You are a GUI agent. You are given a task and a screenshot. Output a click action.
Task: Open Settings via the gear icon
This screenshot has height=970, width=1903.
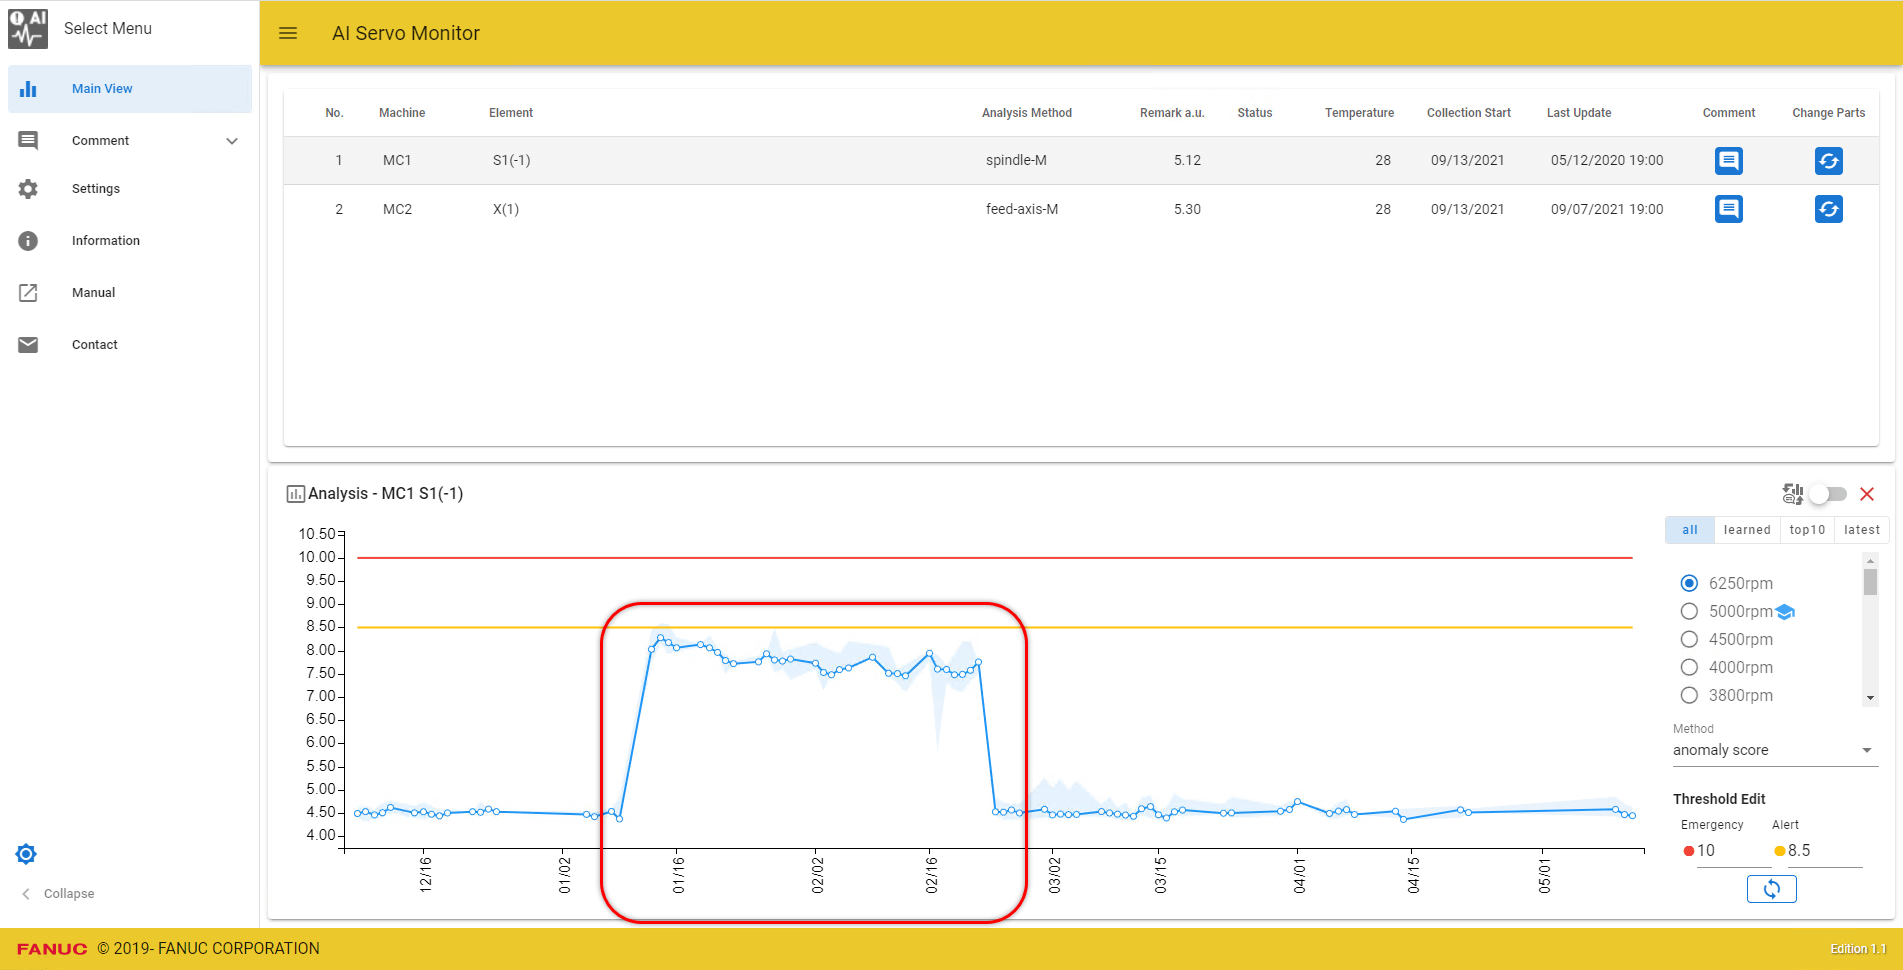tap(28, 188)
